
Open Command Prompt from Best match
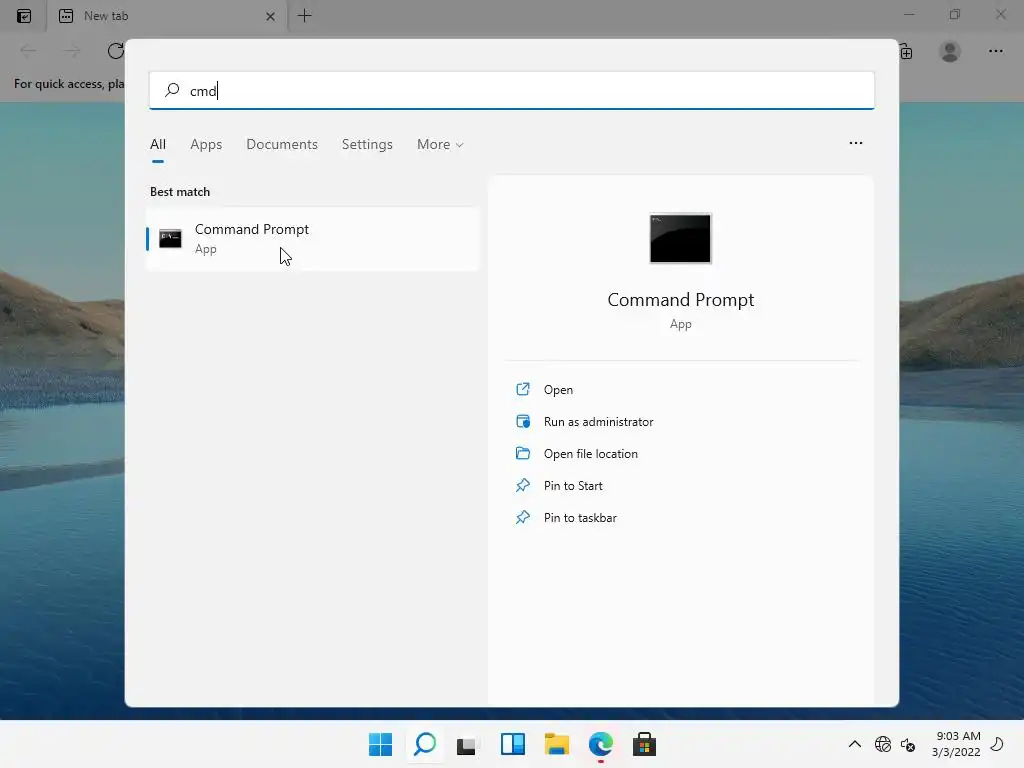pos(313,239)
